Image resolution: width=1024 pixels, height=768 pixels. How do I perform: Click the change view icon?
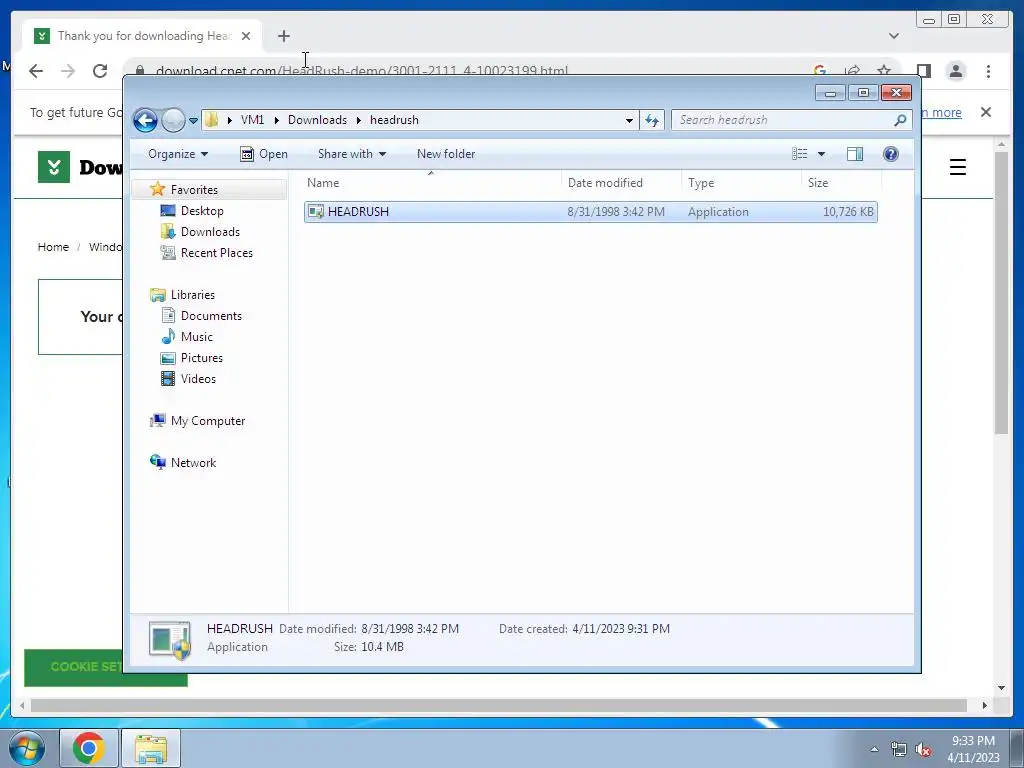click(x=800, y=154)
